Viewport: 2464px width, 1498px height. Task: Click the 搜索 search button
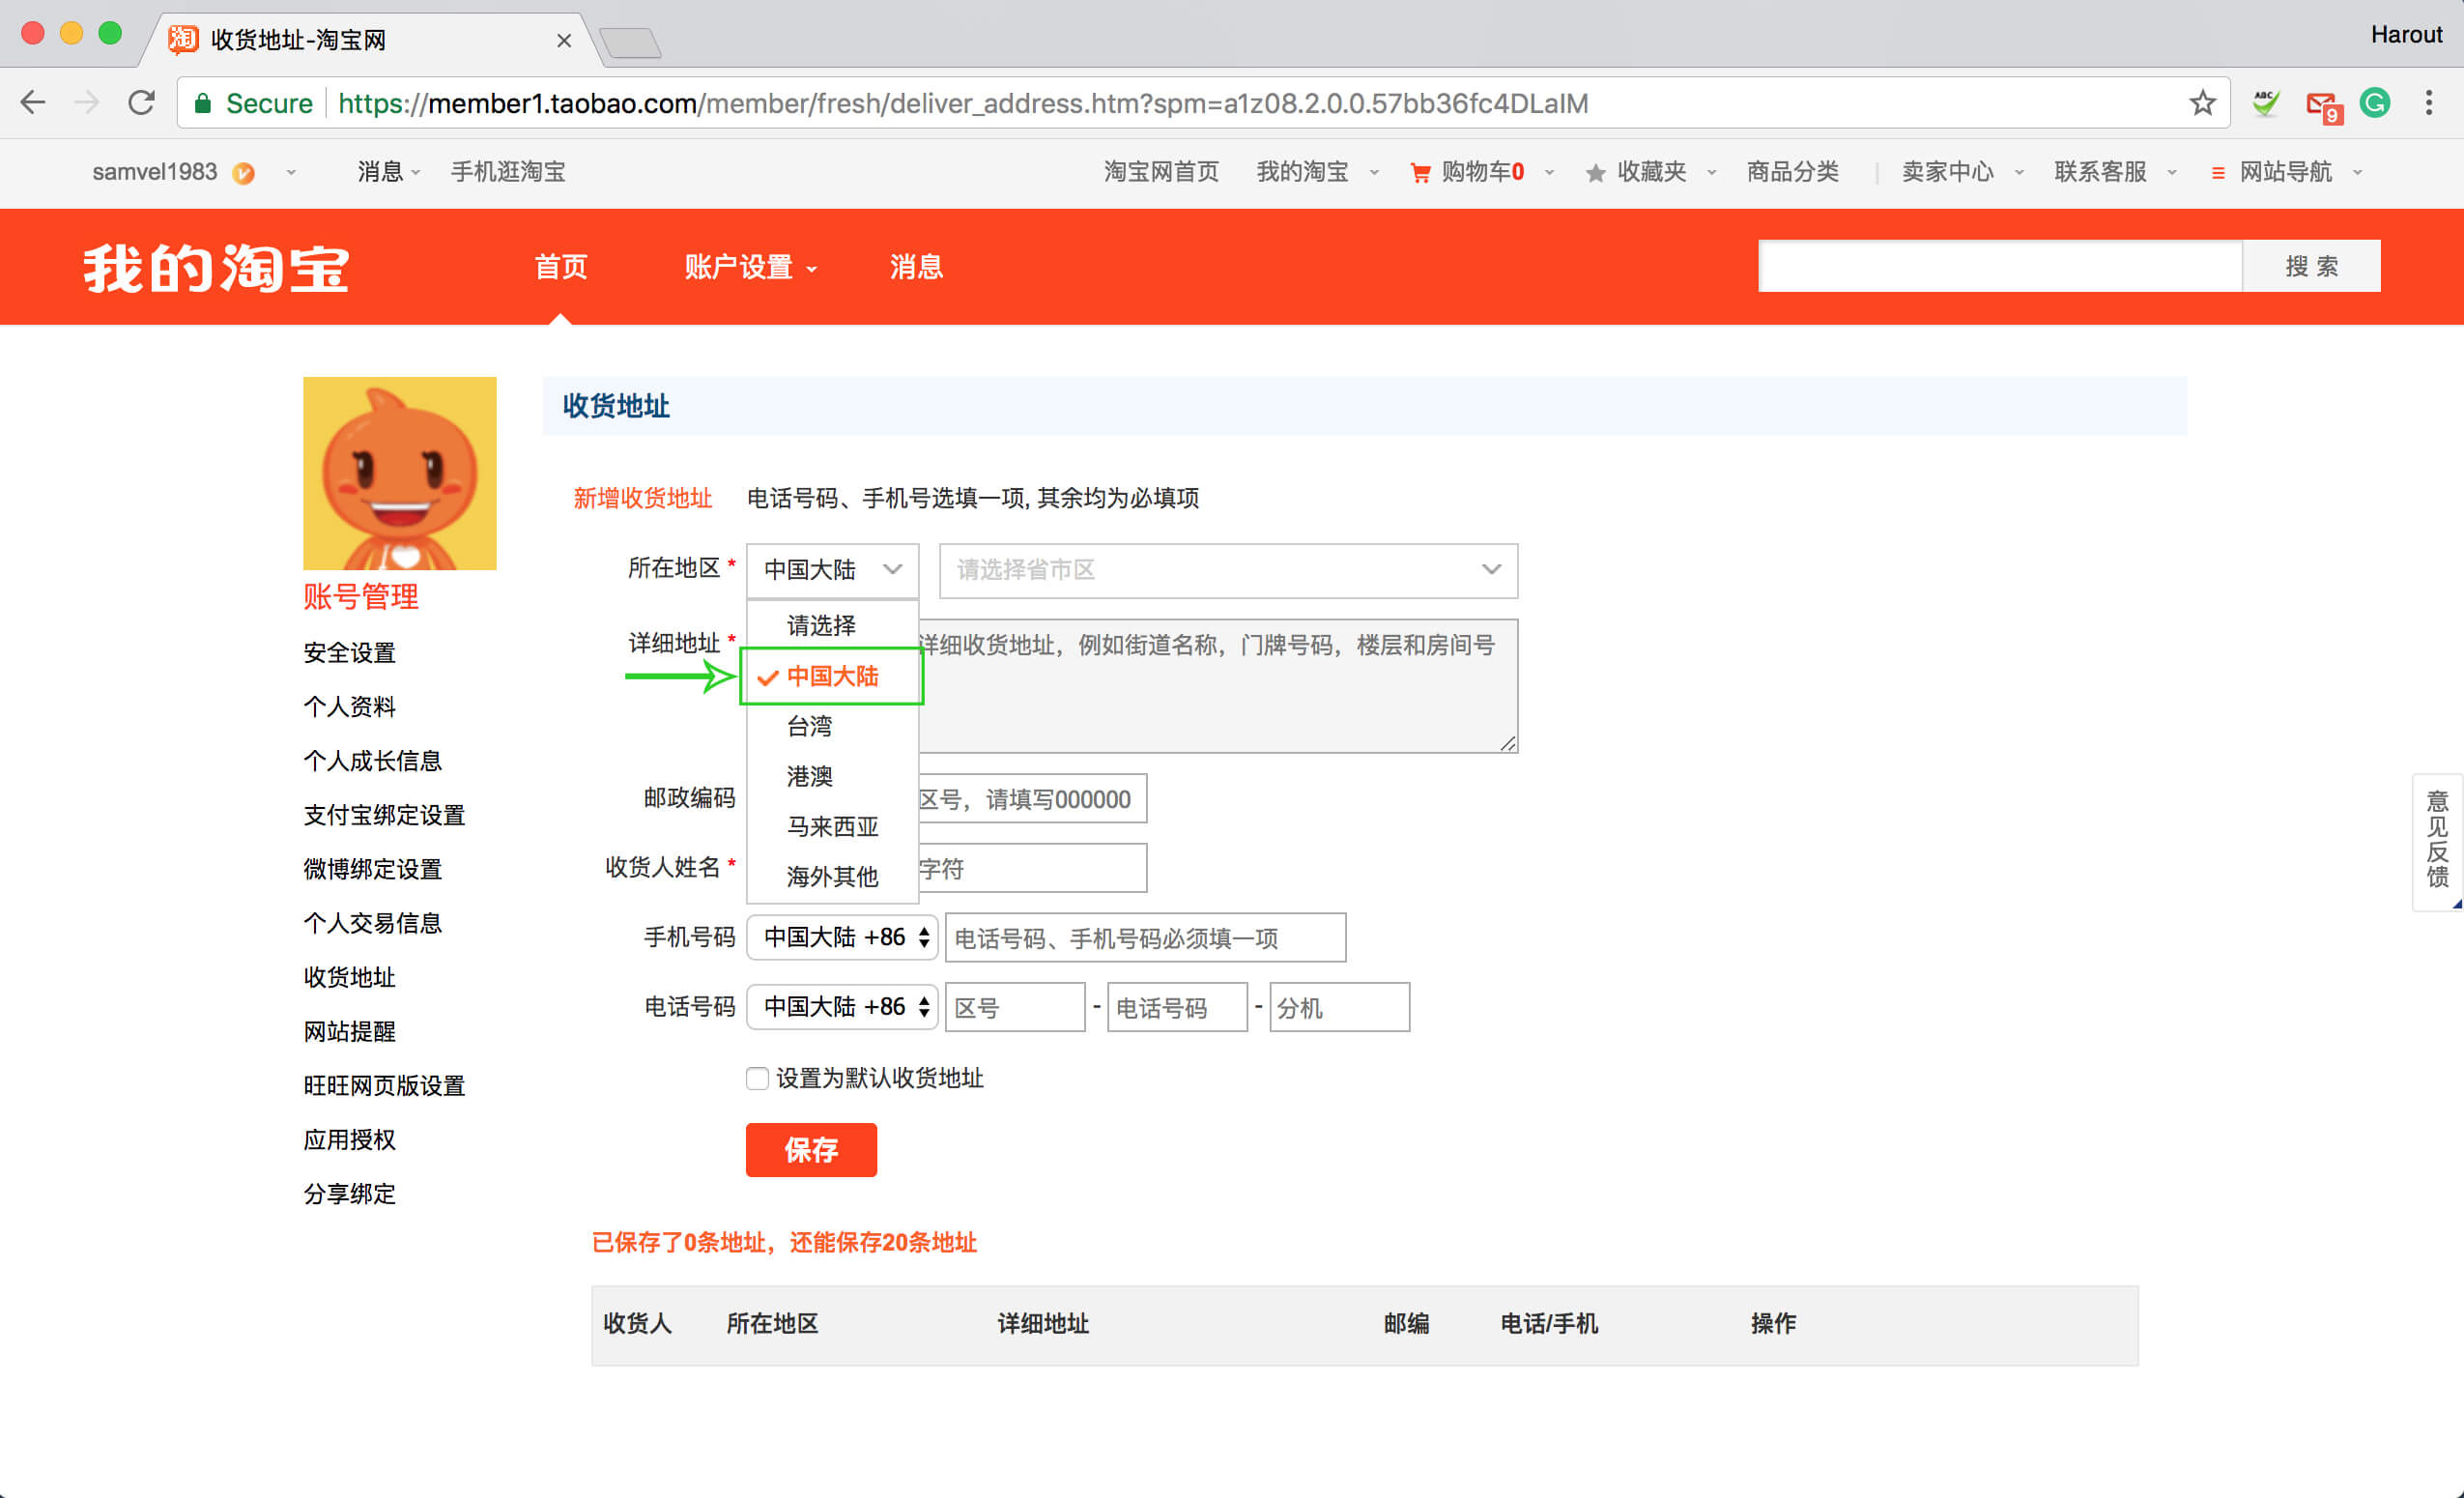(2310, 266)
